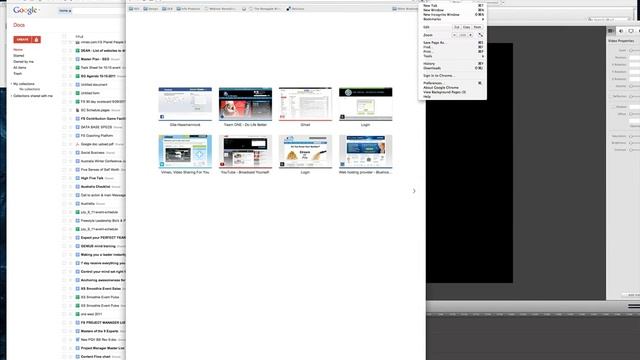Choose About Google Chrome
Screen dimensions: 640x360
pyautogui.click(x=452, y=87)
